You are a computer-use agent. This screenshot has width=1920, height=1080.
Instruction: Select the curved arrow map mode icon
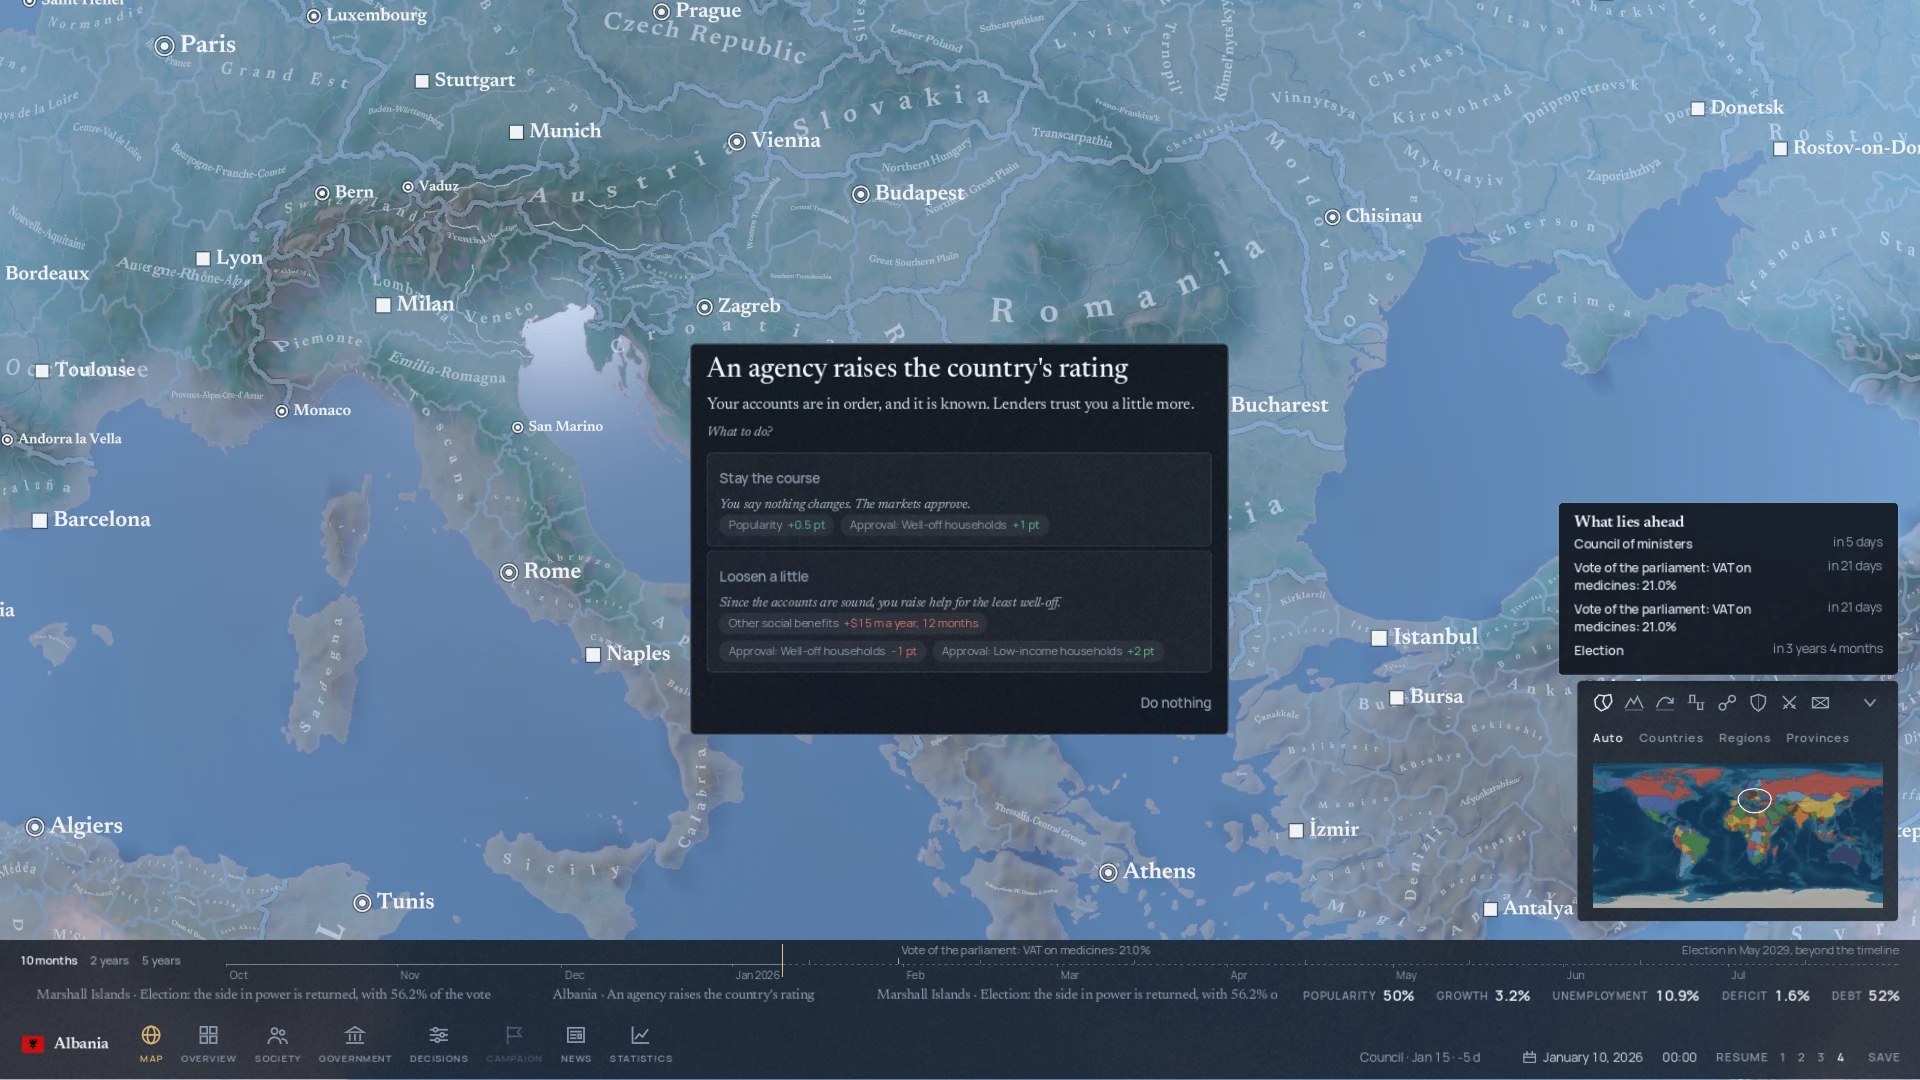coord(1665,703)
